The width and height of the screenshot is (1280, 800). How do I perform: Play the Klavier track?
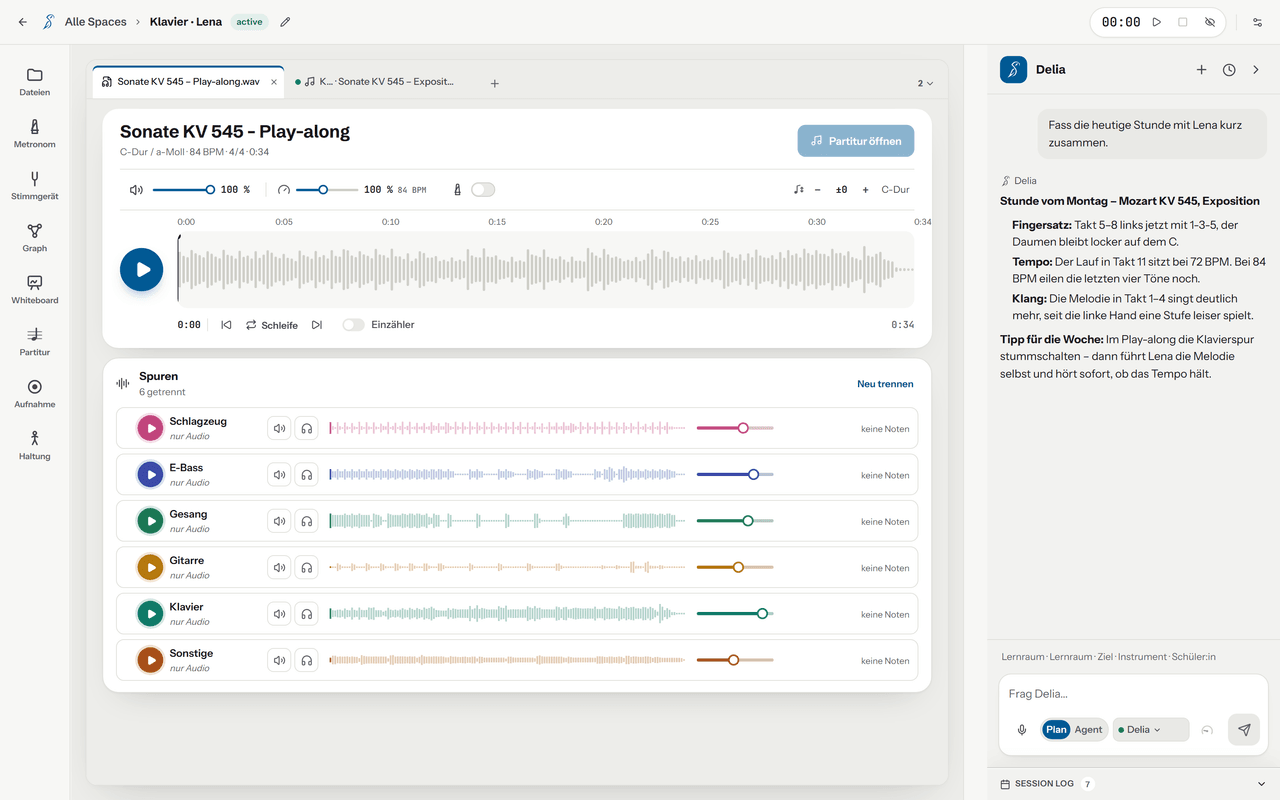click(151, 614)
